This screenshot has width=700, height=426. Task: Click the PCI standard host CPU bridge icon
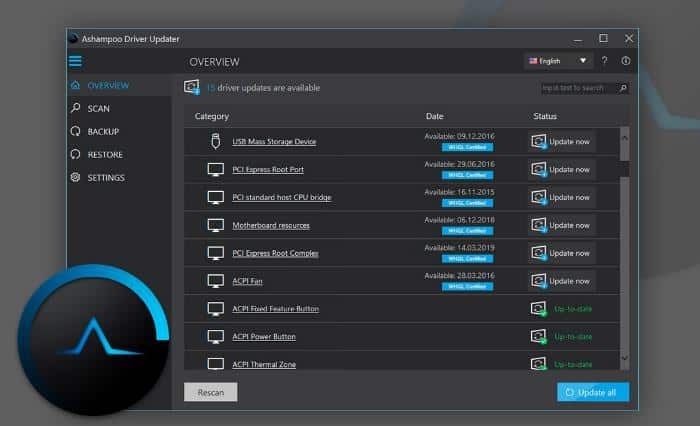coord(216,197)
